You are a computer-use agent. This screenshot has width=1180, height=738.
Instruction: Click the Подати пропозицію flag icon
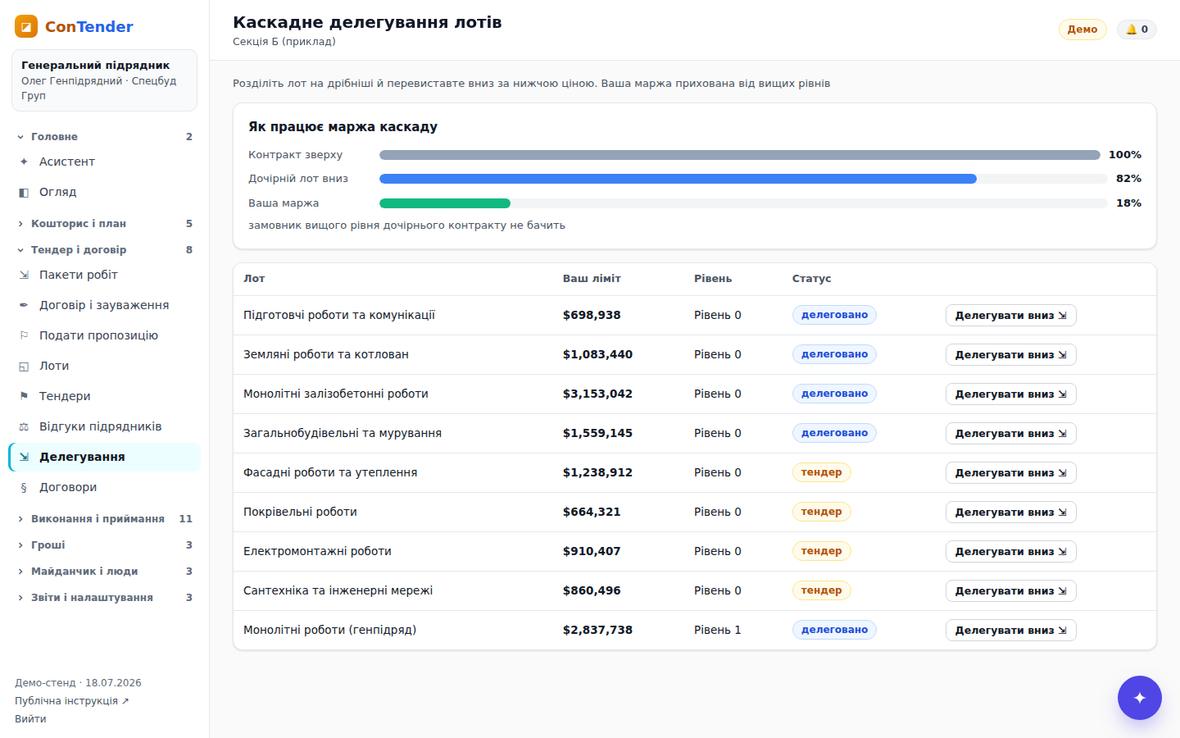(x=23, y=336)
